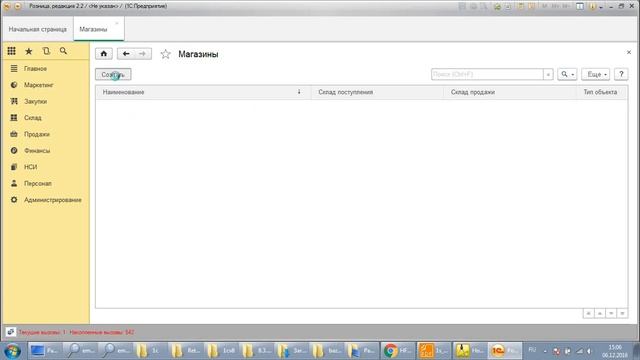
Task: Go down one page list button
Action: coord(611,313)
